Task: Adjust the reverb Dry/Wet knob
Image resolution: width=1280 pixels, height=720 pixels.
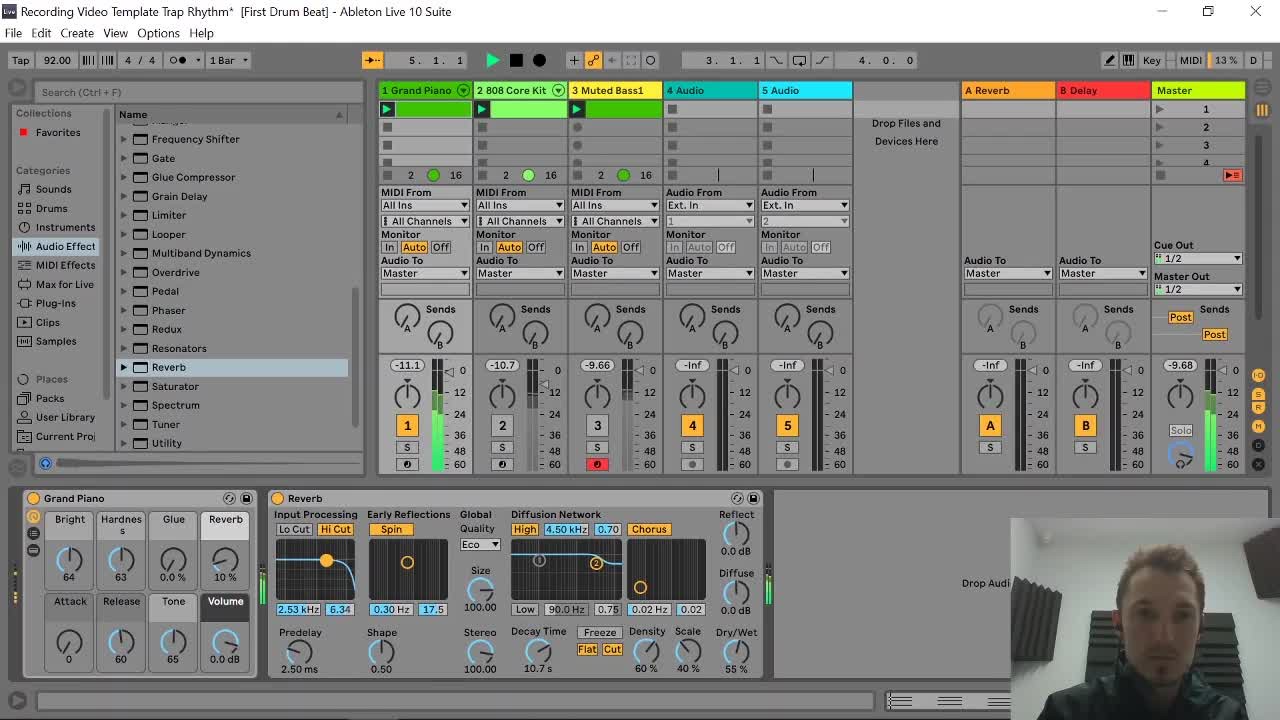Action: tap(736, 651)
